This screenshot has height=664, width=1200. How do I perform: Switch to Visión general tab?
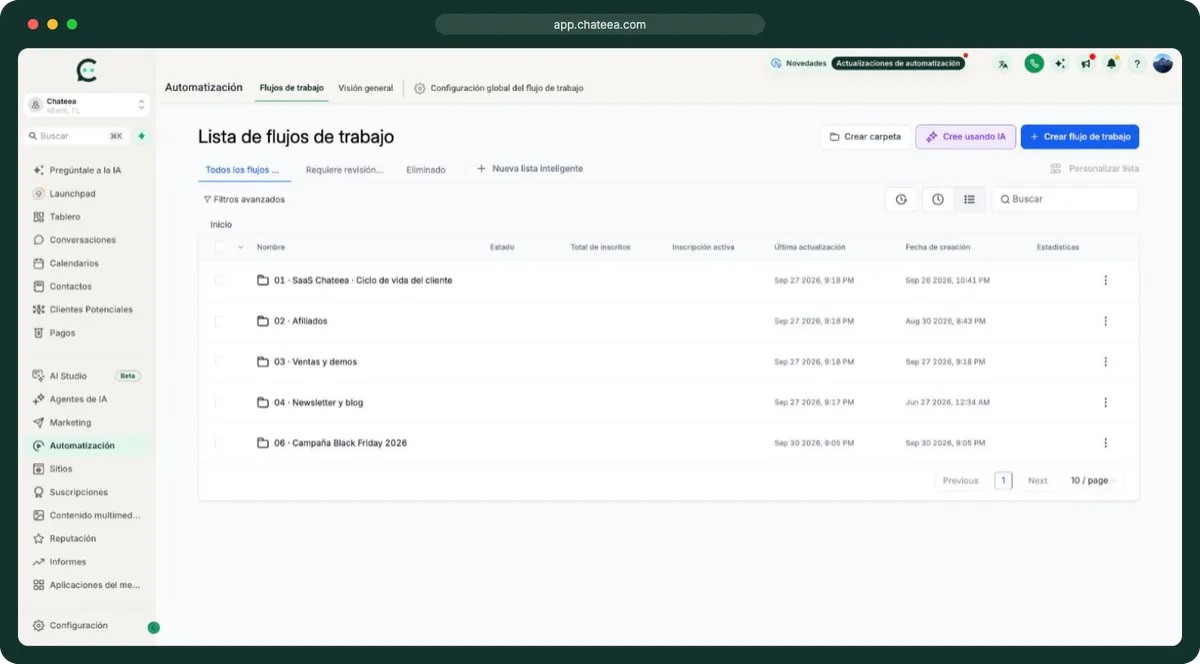(365, 88)
